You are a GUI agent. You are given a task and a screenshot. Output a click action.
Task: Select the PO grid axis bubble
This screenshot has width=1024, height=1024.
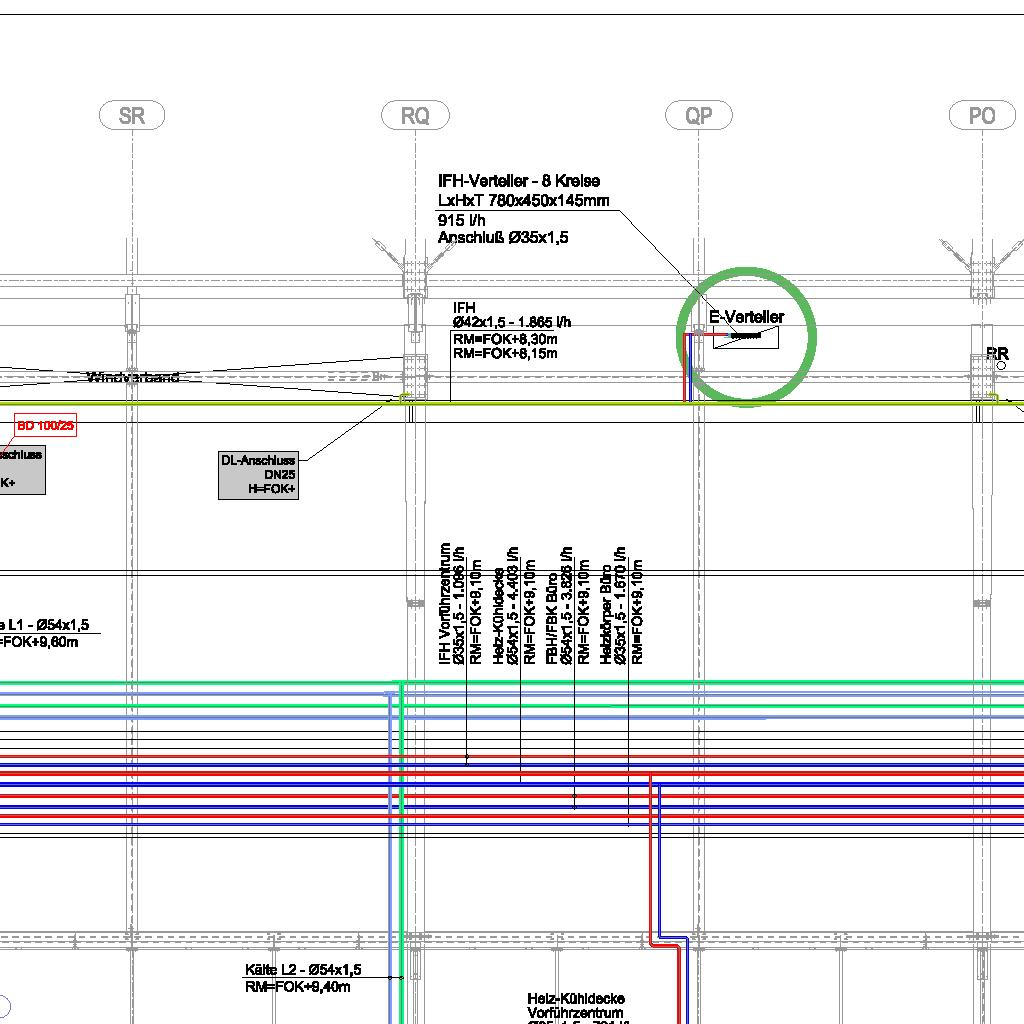(982, 116)
